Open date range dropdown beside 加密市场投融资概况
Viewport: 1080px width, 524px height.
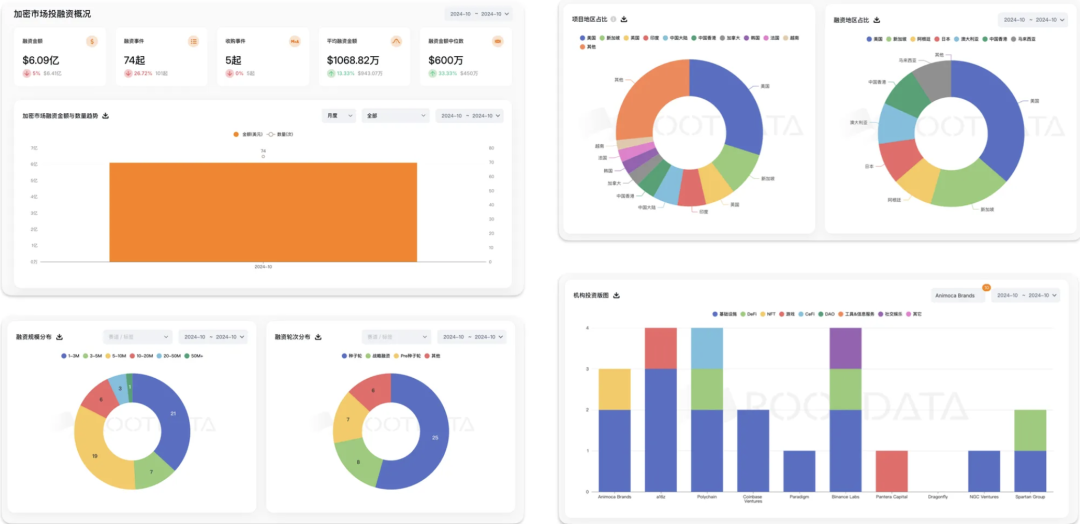click(x=478, y=13)
